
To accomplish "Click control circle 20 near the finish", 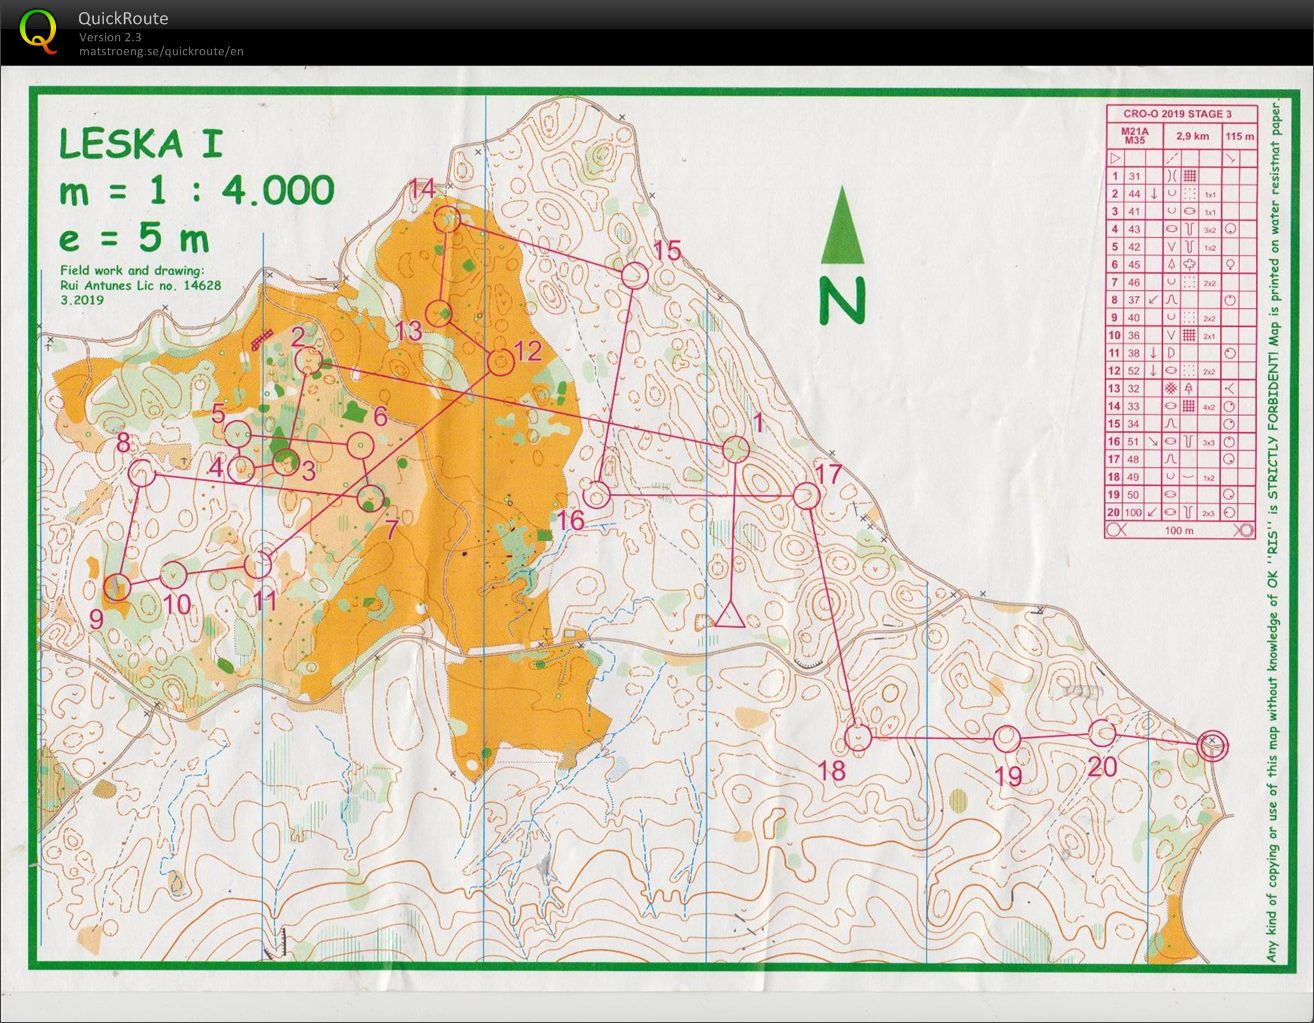I will point(1101,733).
